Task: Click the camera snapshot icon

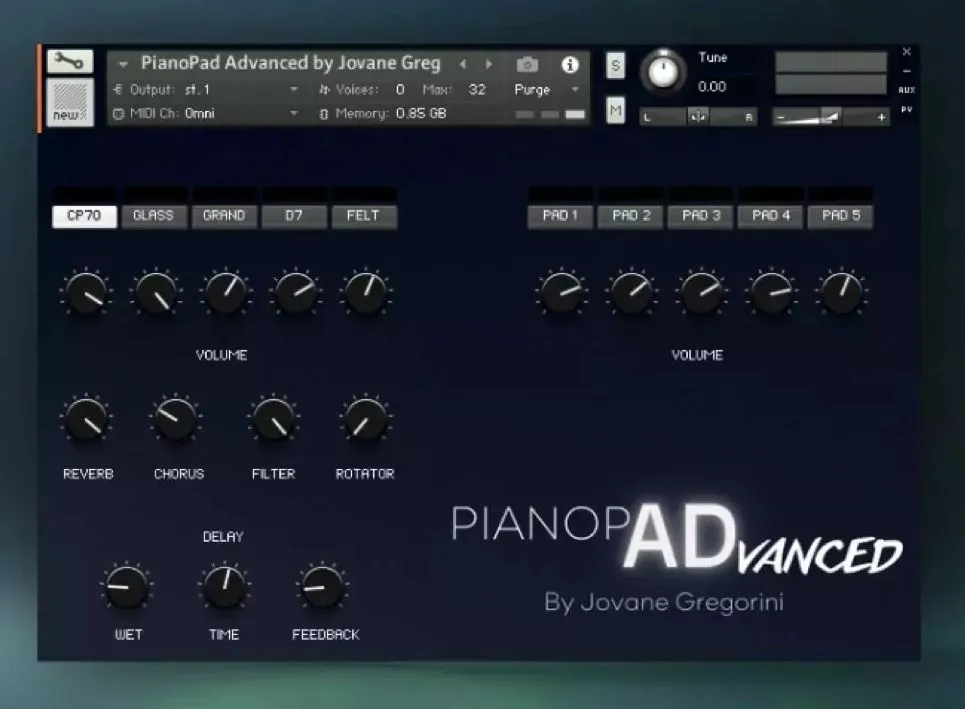Action: pyautogui.click(x=527, y=64)
